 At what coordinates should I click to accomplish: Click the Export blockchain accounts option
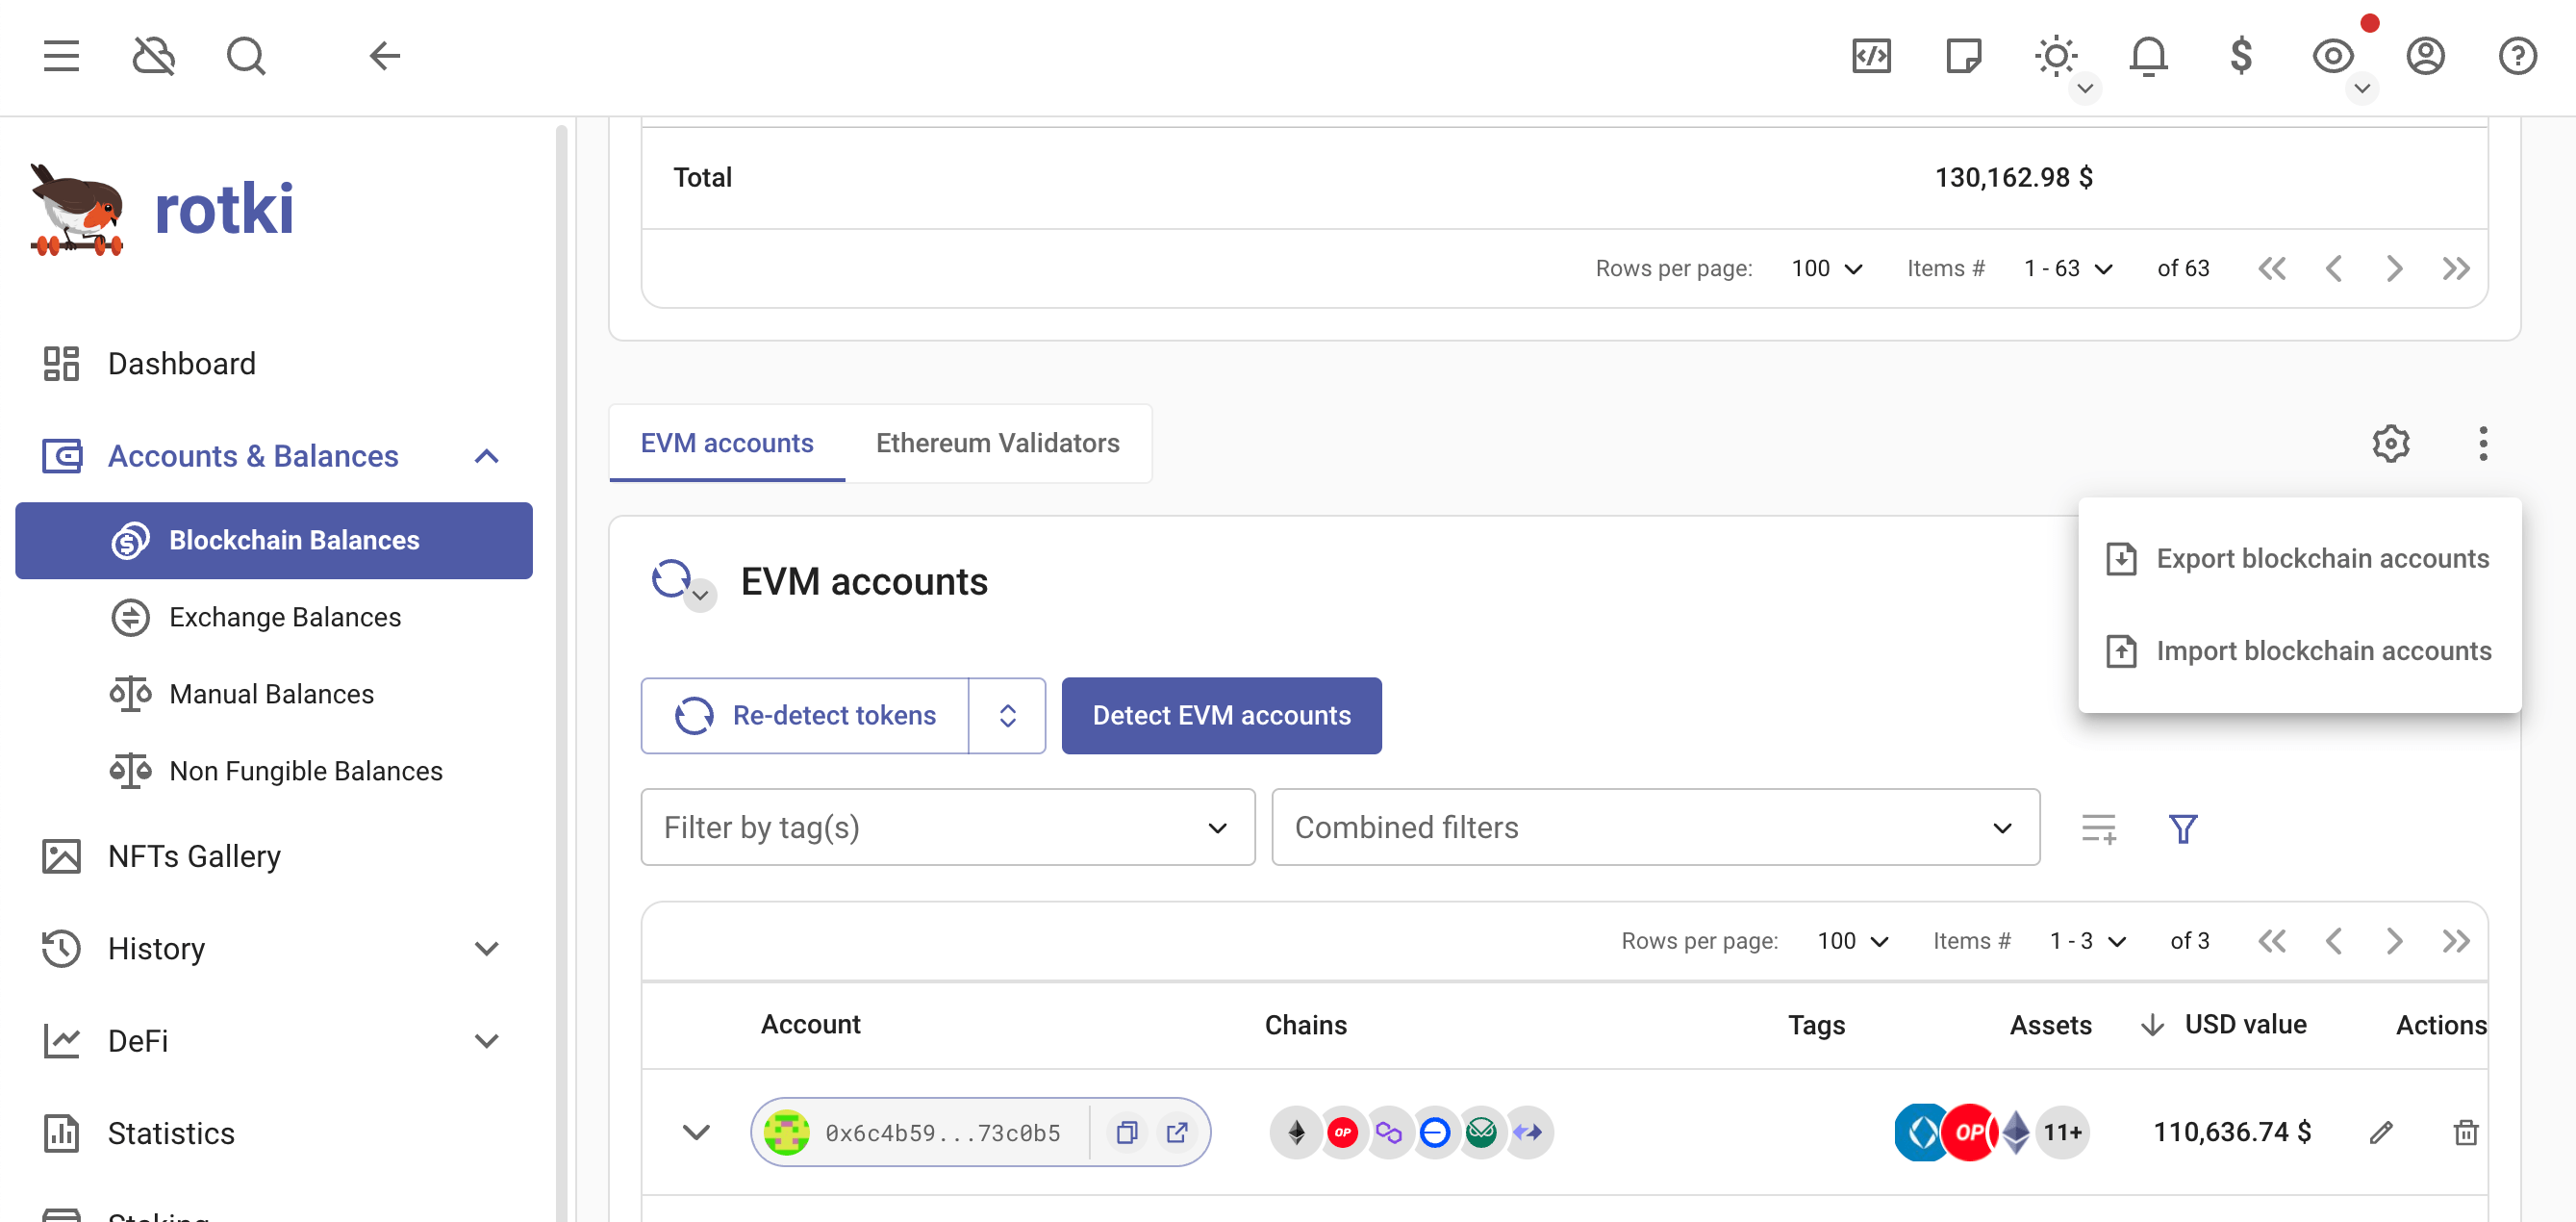2300,558
